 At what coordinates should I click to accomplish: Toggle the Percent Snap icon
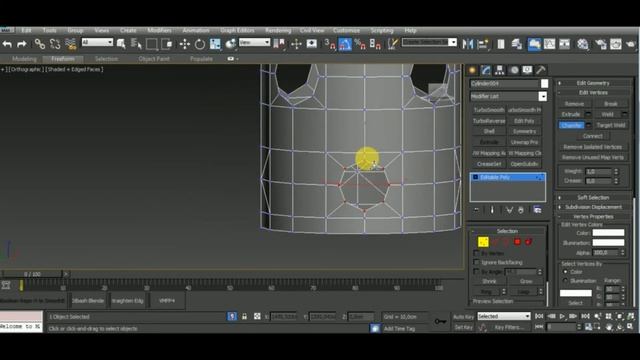coord(360,44)
